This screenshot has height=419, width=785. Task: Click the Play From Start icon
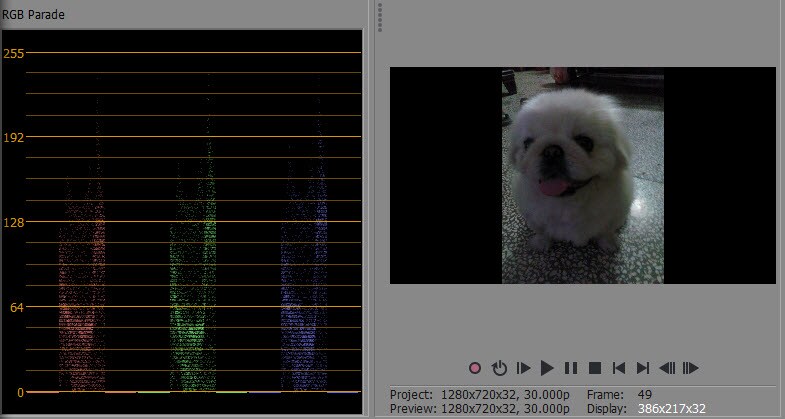click(x=523, y=368)
